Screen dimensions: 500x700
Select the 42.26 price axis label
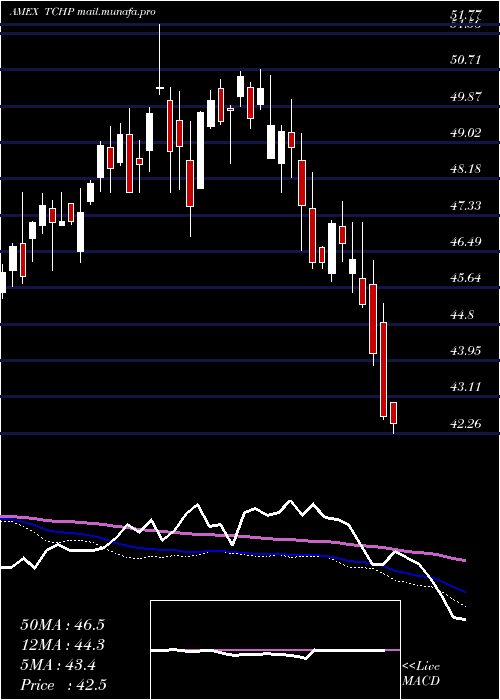tap(466, 423)
